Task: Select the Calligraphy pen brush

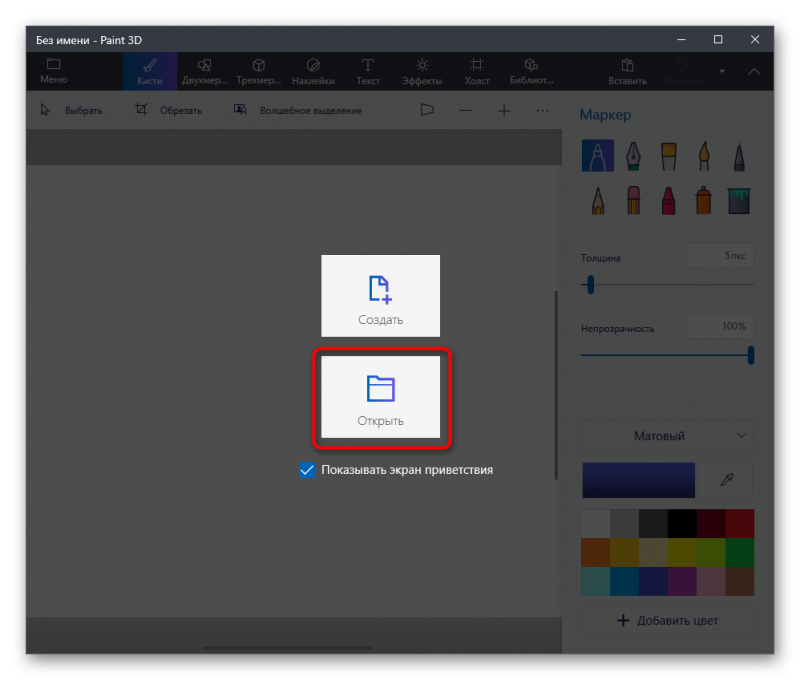Action: [x=633, y=156]
